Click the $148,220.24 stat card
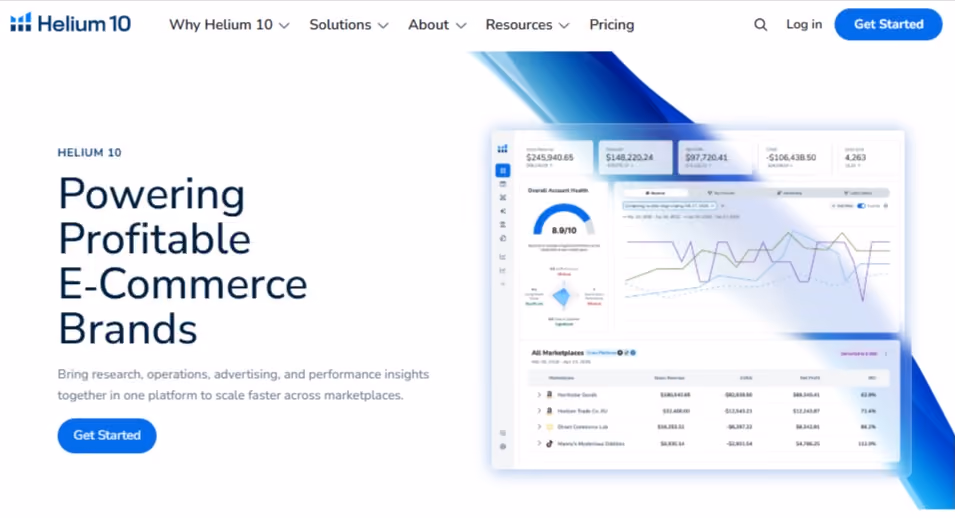Image resolution: width=955 pixels, height=518 pixels. (x=635, y=158)
